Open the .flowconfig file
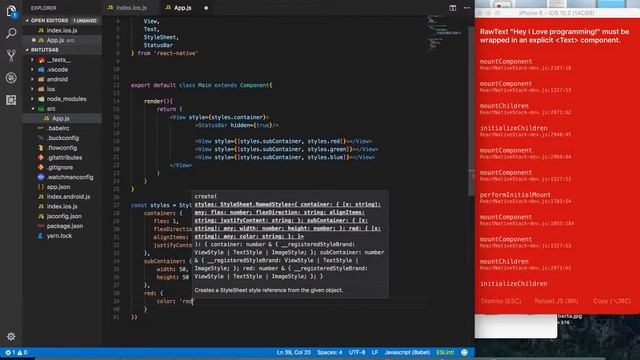 coord(62,148)
